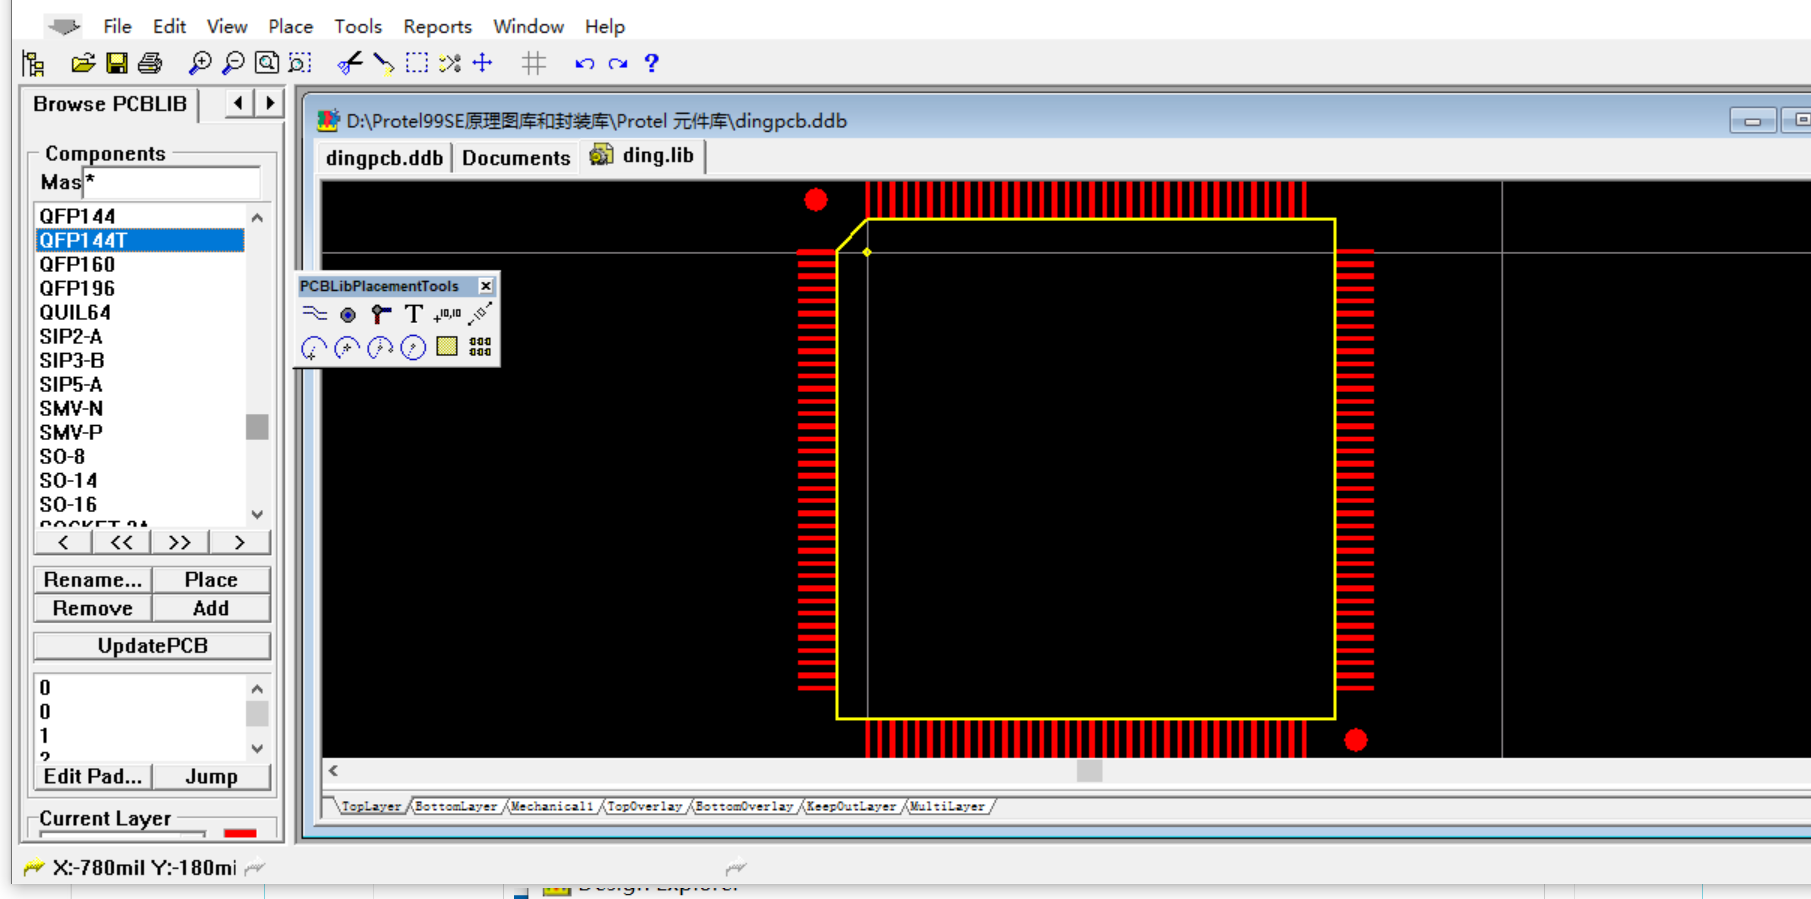Toggle the Design Manager panel icon
This screenshot has width=1811, height=899.
33,64
